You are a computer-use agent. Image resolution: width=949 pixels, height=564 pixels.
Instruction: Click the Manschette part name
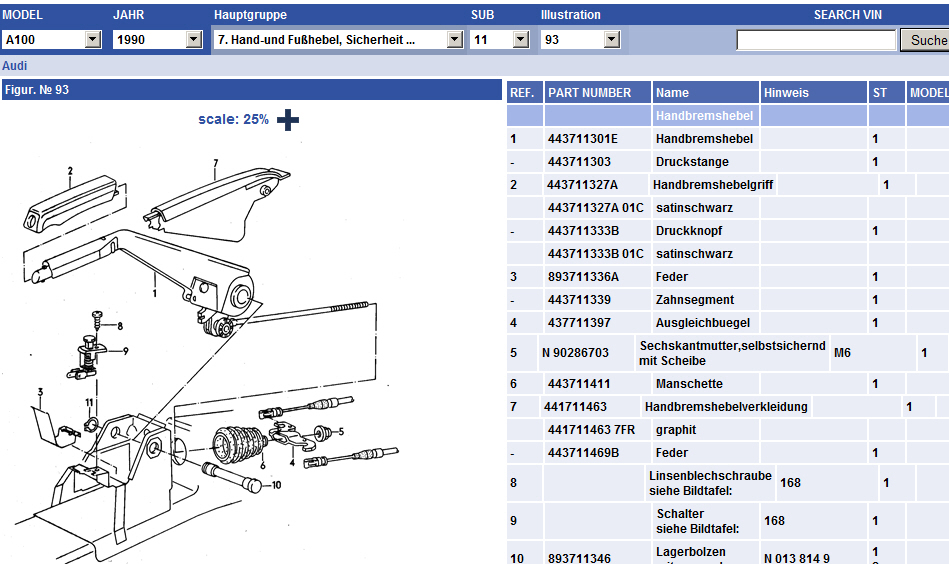point(689,384)
